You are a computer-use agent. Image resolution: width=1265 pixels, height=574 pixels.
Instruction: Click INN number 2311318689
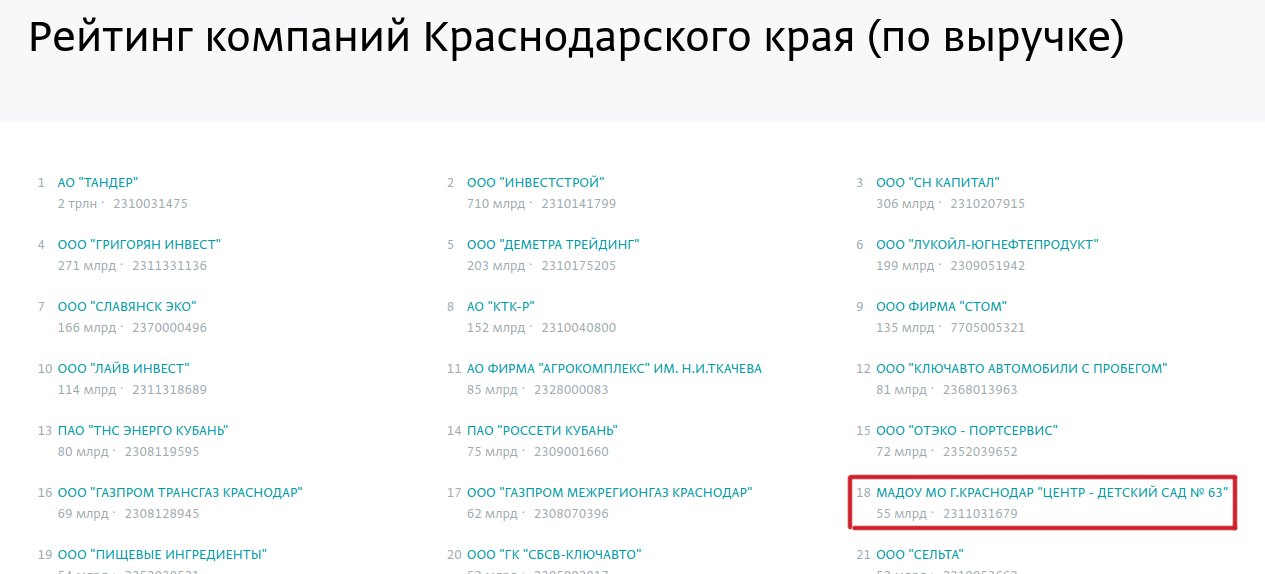(169, 390)
